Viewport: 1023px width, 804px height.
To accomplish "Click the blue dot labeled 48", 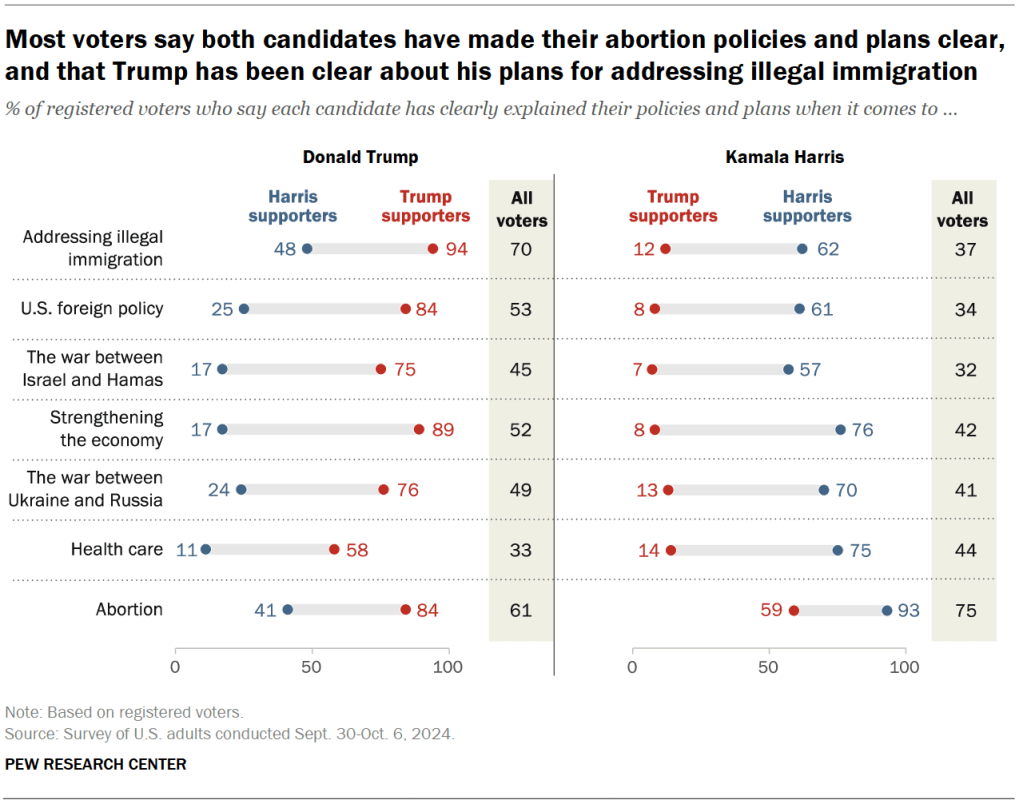I will point(307,249).
